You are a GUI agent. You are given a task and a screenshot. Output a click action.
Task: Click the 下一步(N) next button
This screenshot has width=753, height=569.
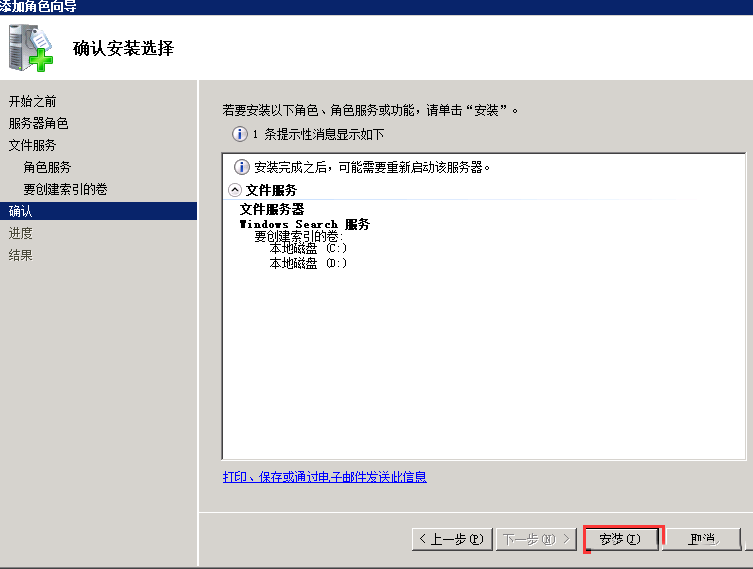click(x=536, y=539)
